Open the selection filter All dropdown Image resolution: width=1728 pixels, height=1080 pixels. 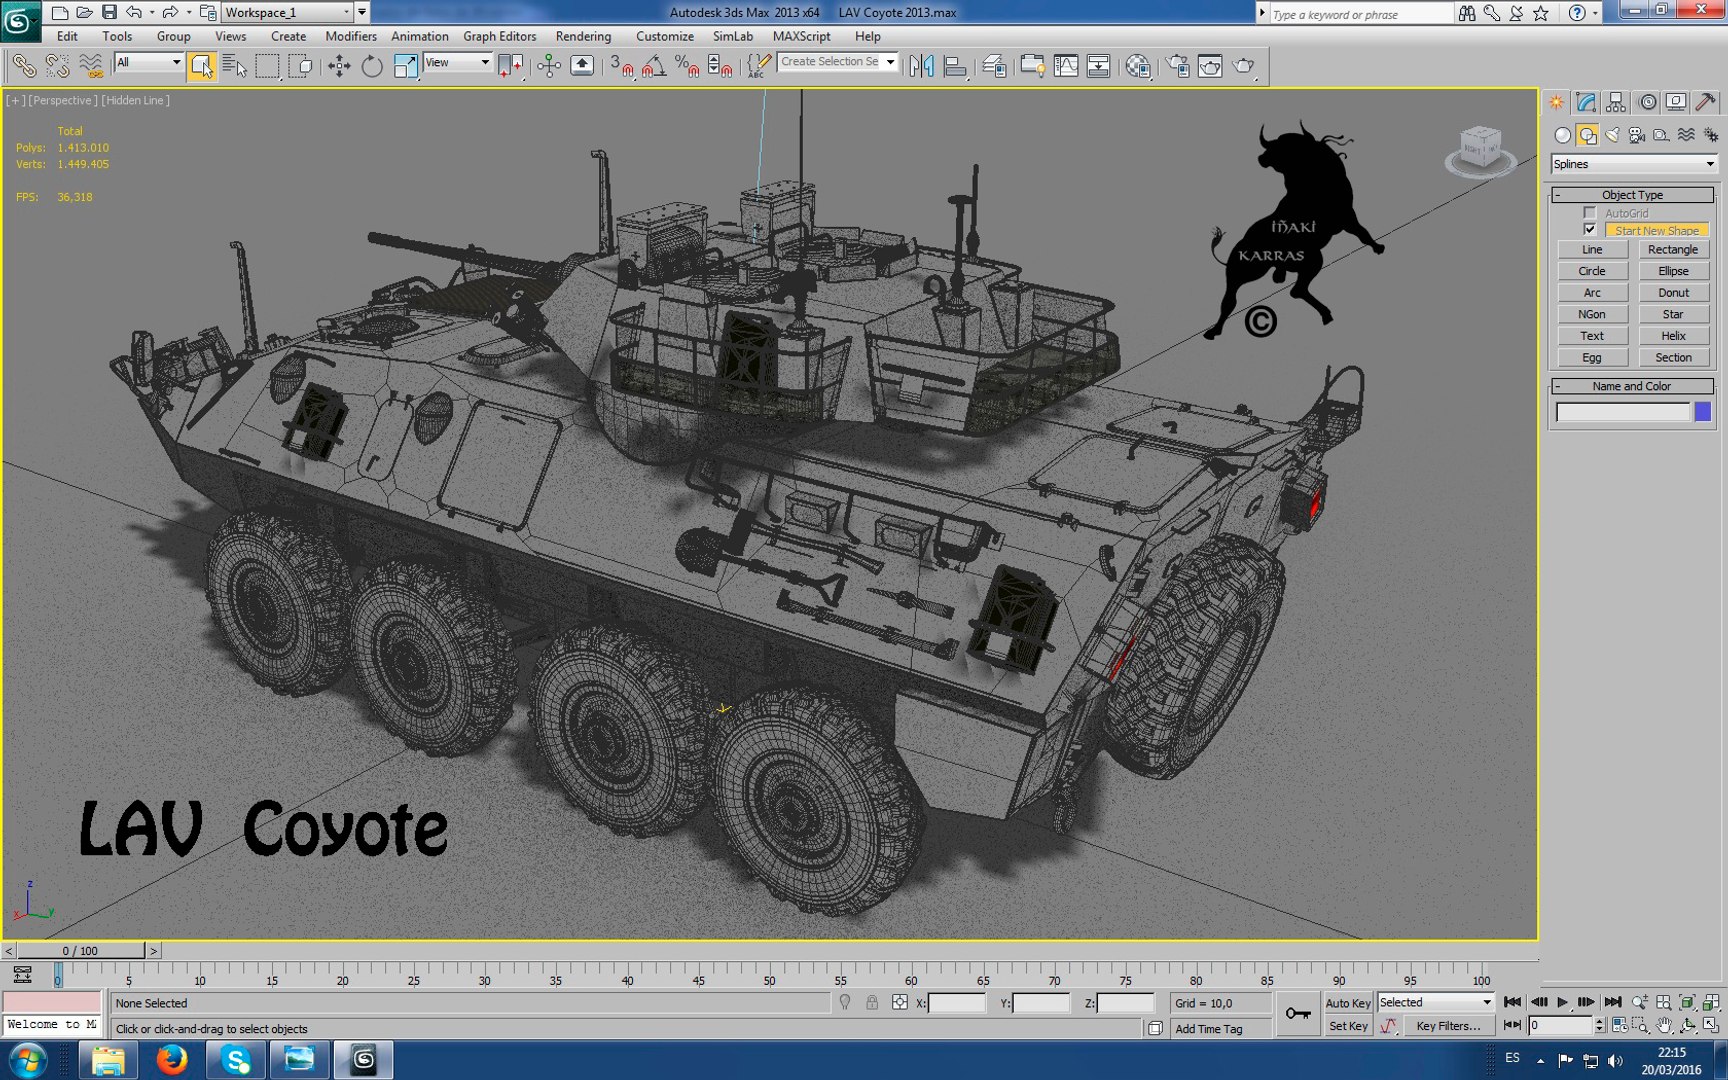click(x=148, y=63)
